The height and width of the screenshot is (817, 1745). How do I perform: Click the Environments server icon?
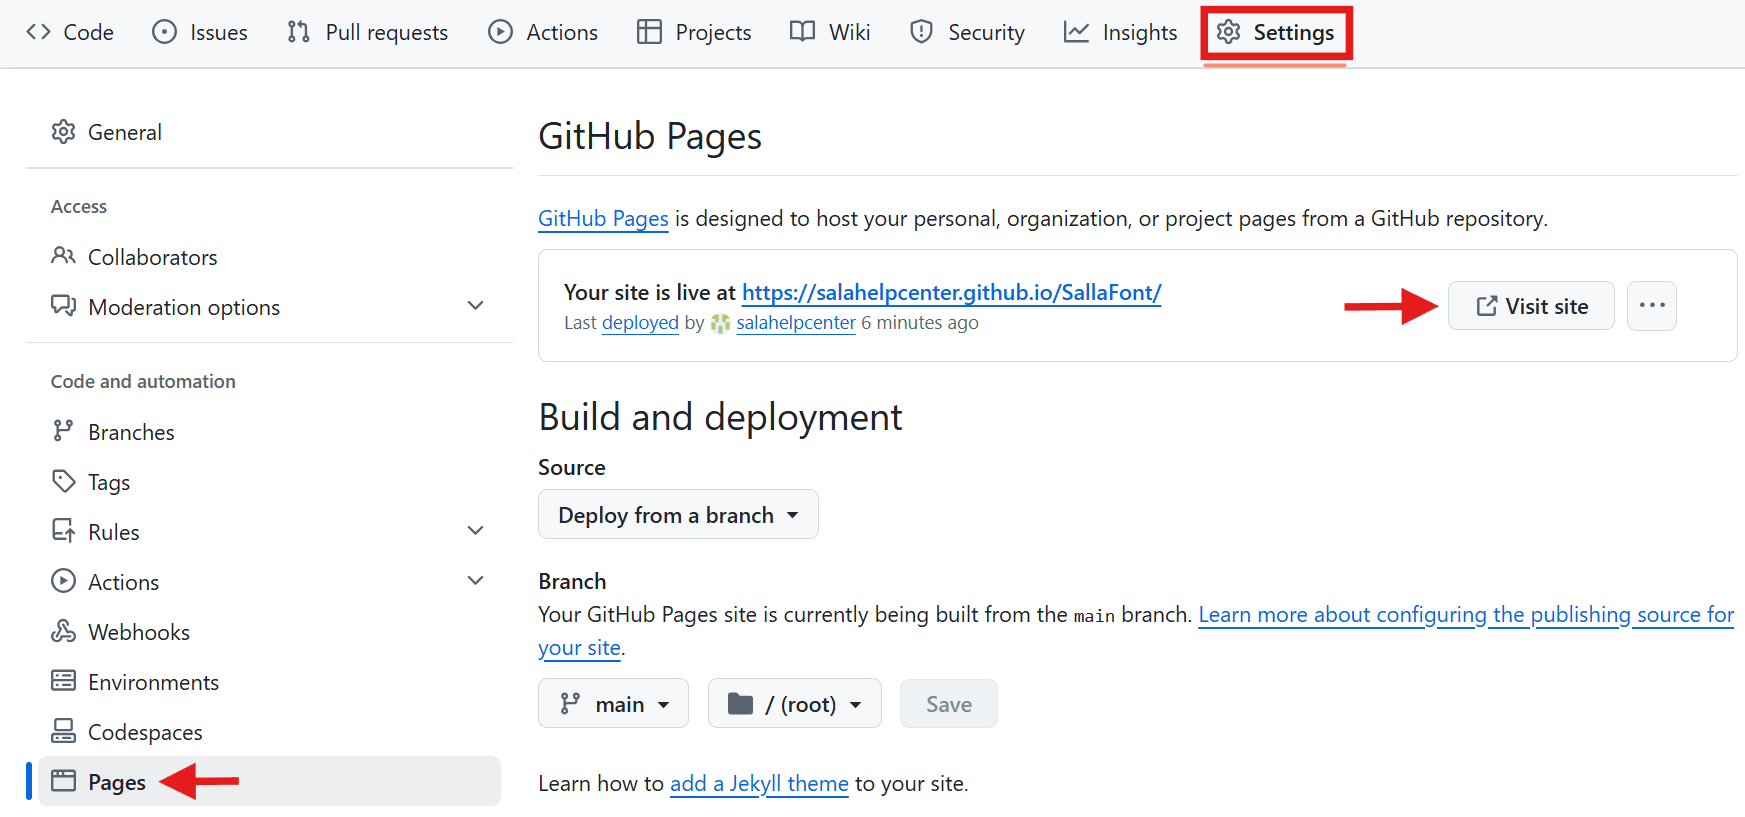(x=64, y=681)
